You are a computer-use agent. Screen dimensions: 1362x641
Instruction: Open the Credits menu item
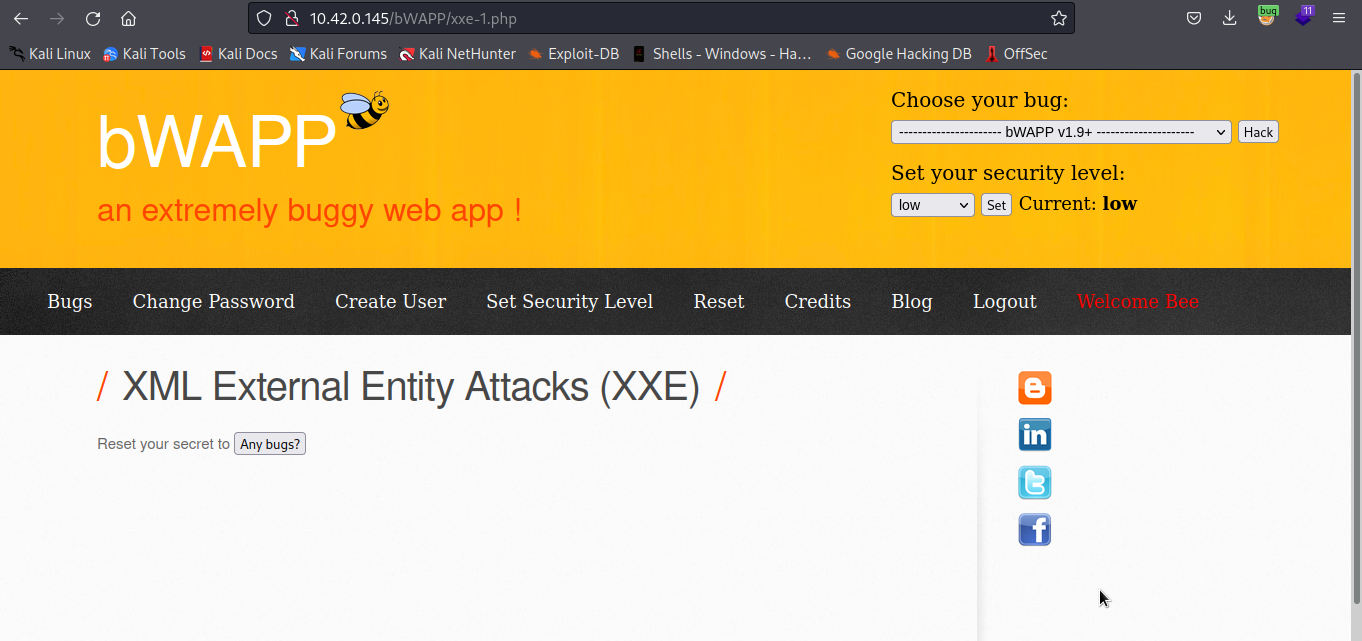click(818, 302)
